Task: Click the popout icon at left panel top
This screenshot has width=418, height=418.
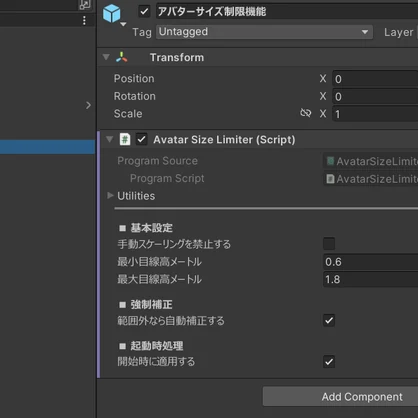Action: [85, 5]
